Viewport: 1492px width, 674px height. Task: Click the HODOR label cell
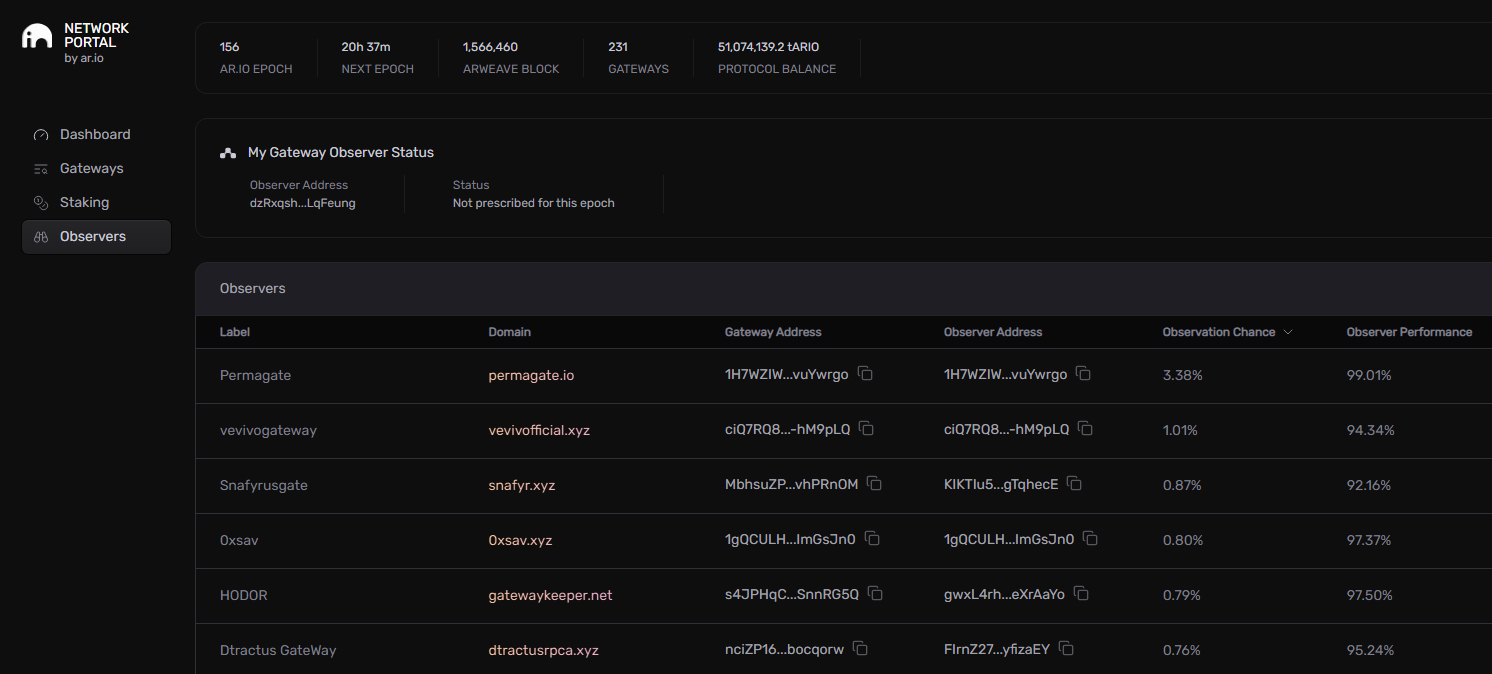[244, 595]
